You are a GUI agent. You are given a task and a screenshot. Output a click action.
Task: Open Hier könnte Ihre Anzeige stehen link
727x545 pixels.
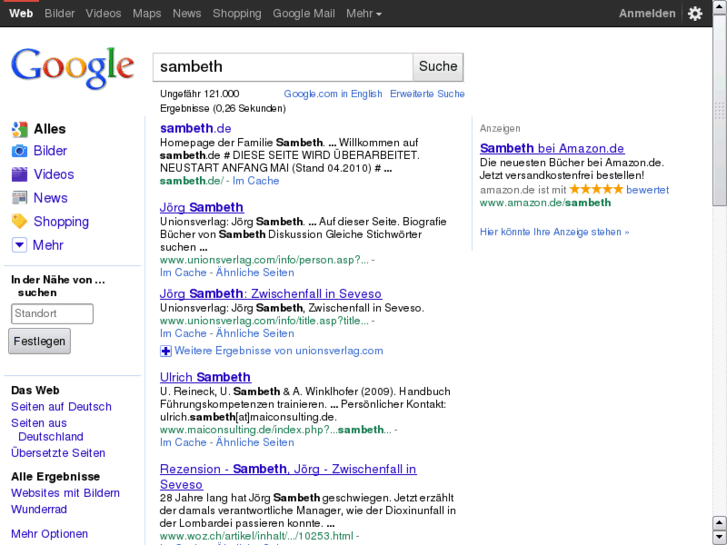[554, 232]
